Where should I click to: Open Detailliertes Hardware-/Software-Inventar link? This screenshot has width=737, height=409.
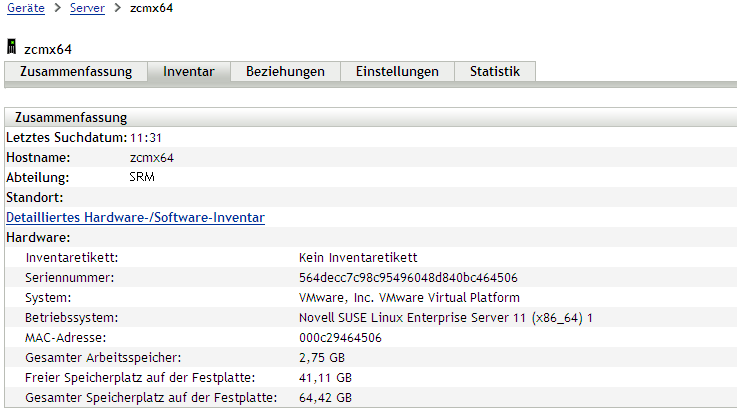[x=135, y=217]
